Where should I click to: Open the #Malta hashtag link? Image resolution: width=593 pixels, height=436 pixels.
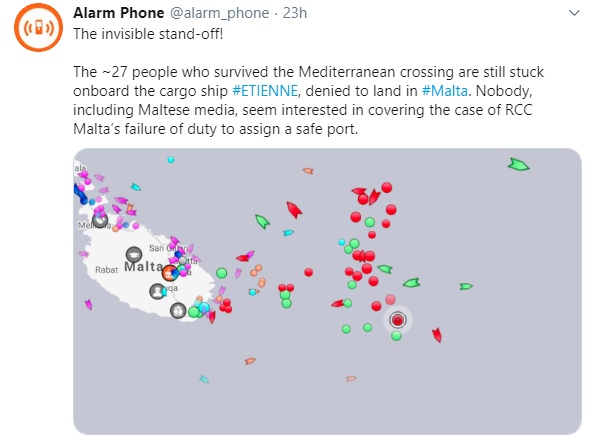(x=445, y=91)
